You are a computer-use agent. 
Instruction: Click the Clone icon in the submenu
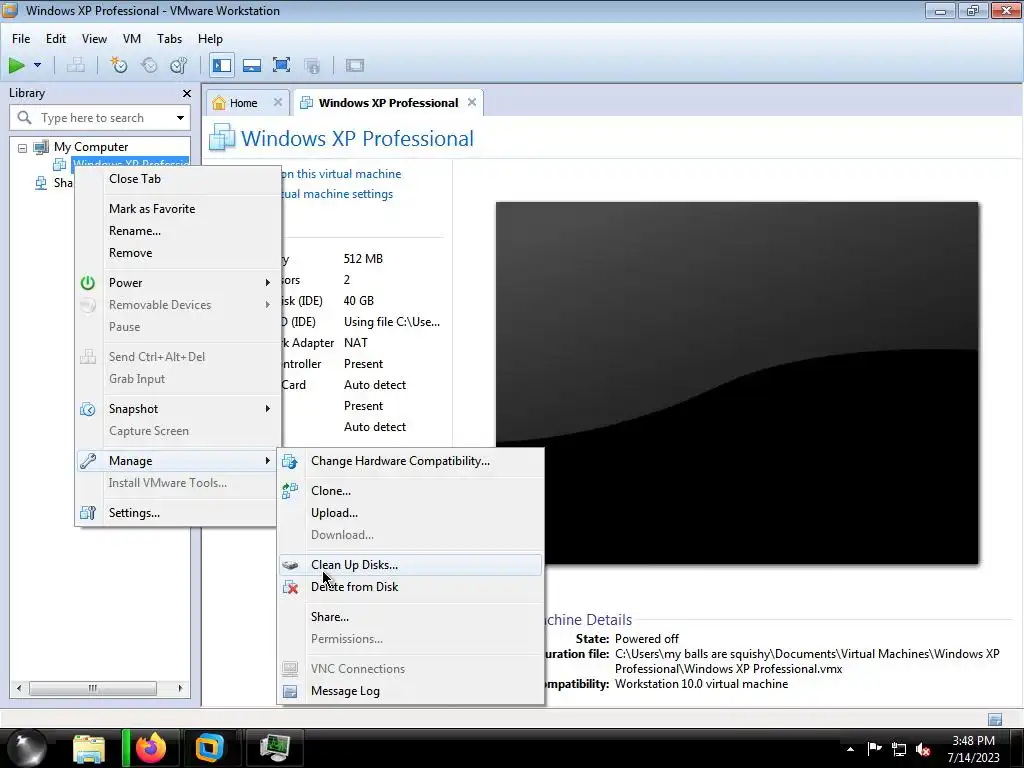pos(290,491)
